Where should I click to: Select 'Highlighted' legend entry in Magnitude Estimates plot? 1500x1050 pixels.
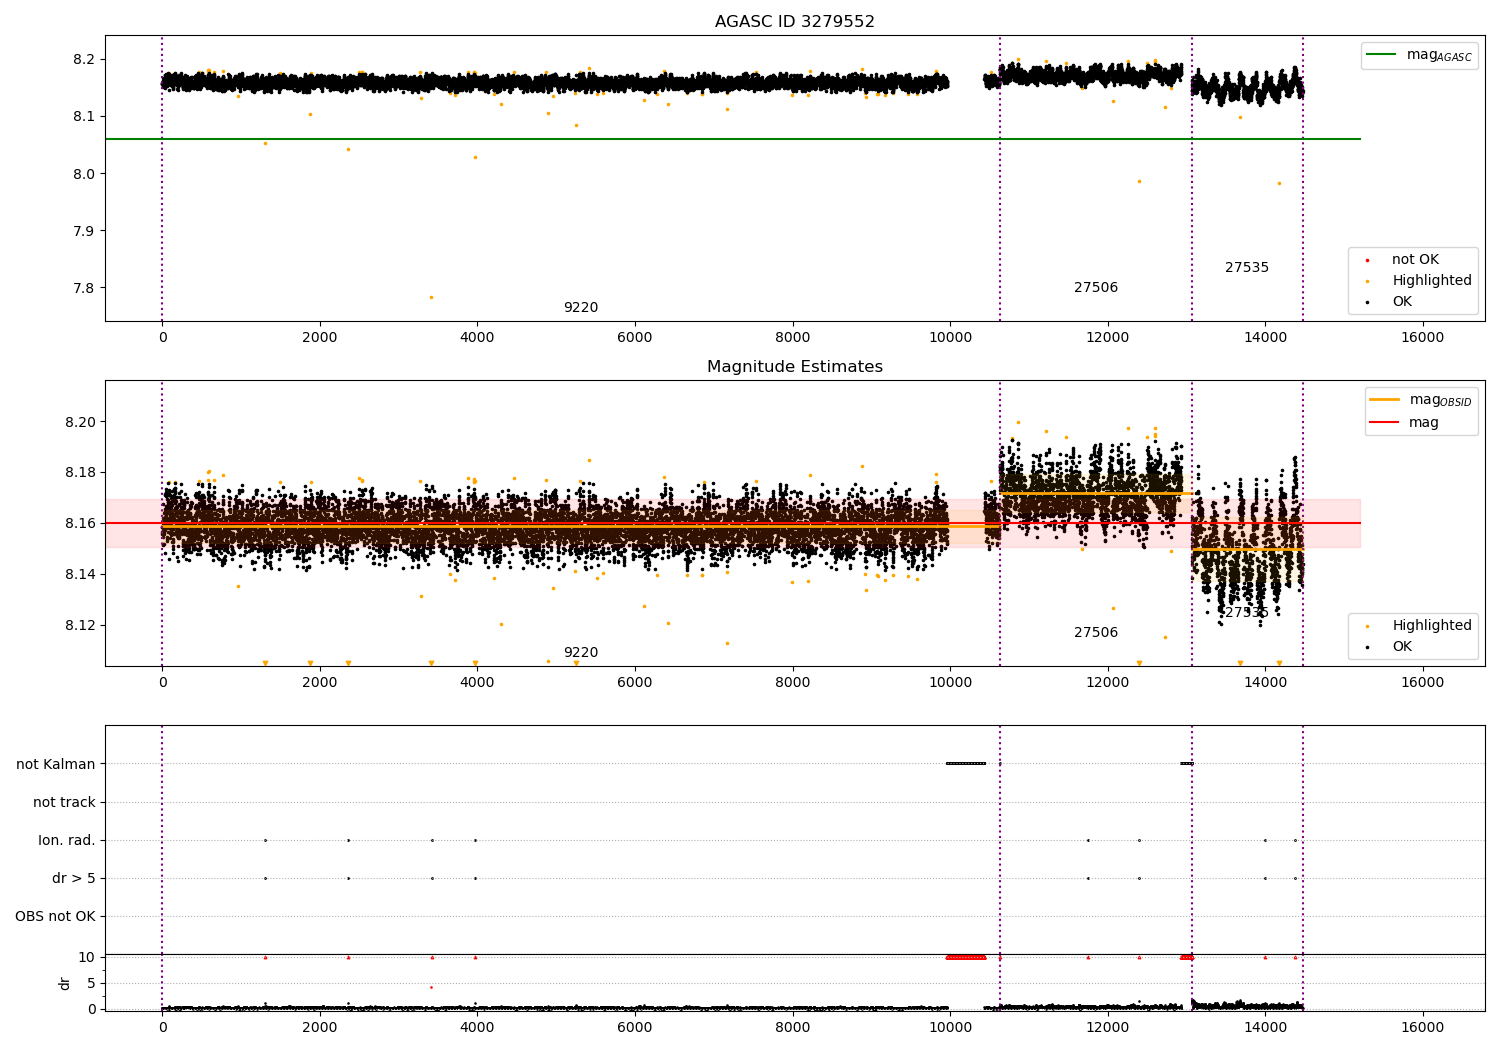[x=1432, y=625]
